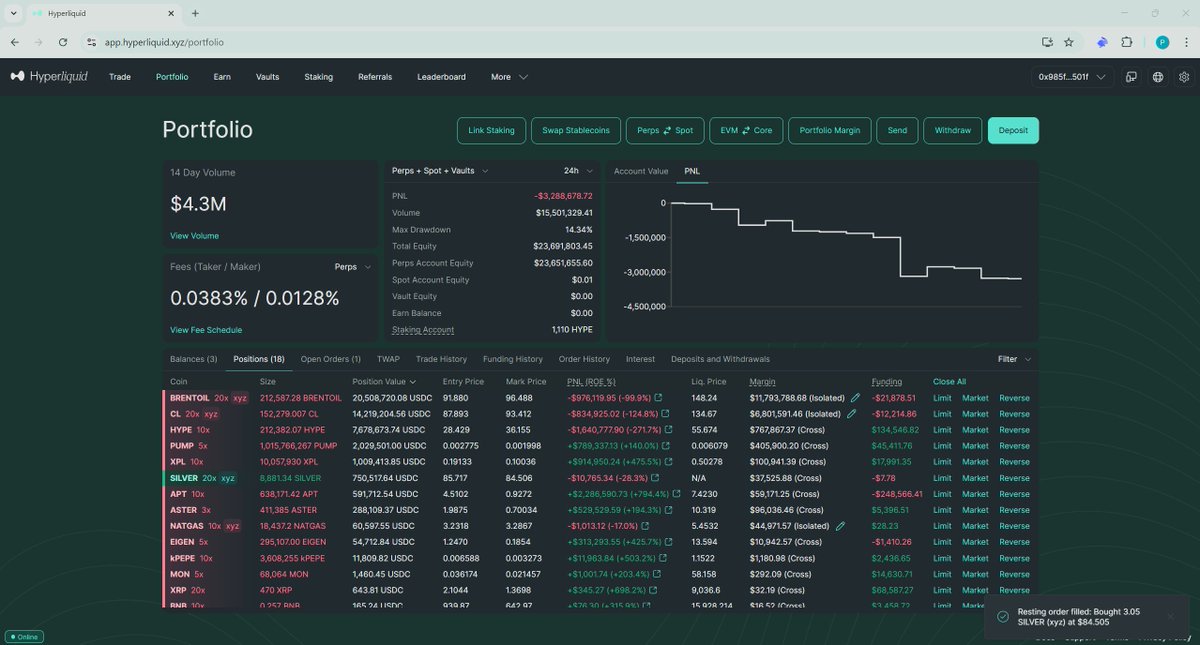
Task: Open the Funding History tab
Action: point(513,359)
